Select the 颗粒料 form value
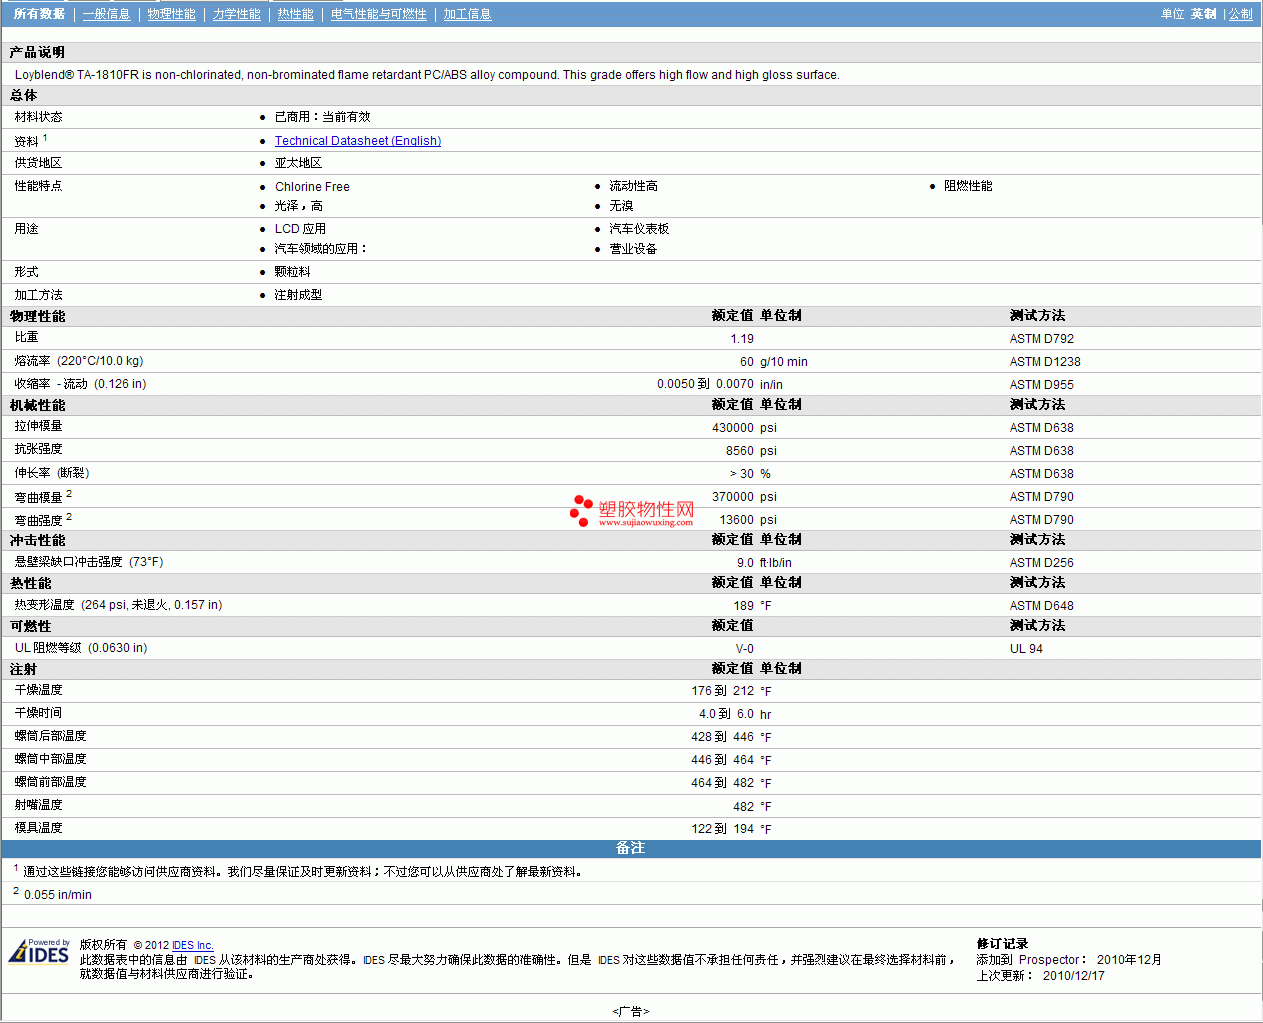 tap(293, 272)
